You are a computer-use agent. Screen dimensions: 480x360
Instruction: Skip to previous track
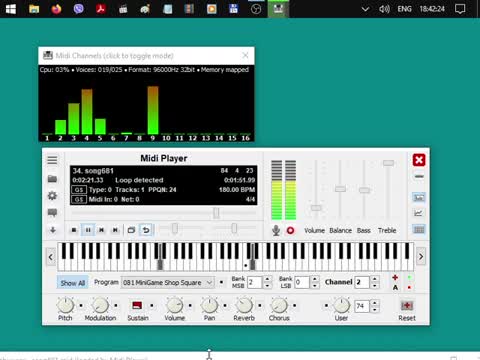click(101, 230)
